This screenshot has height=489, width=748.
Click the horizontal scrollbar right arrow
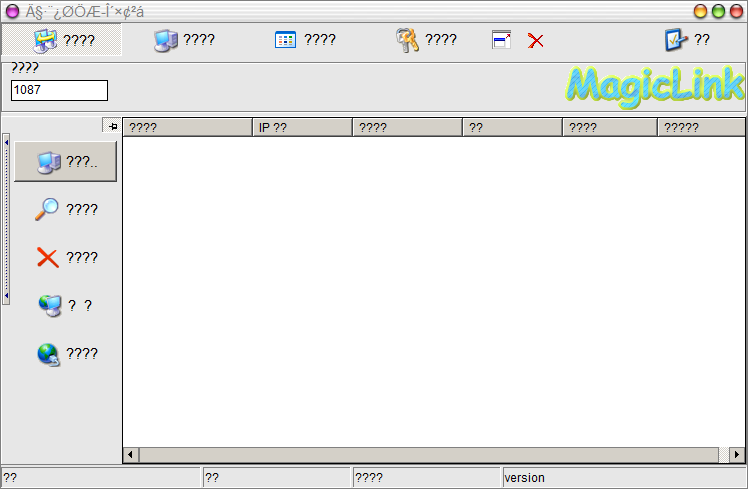pos(738,455)
